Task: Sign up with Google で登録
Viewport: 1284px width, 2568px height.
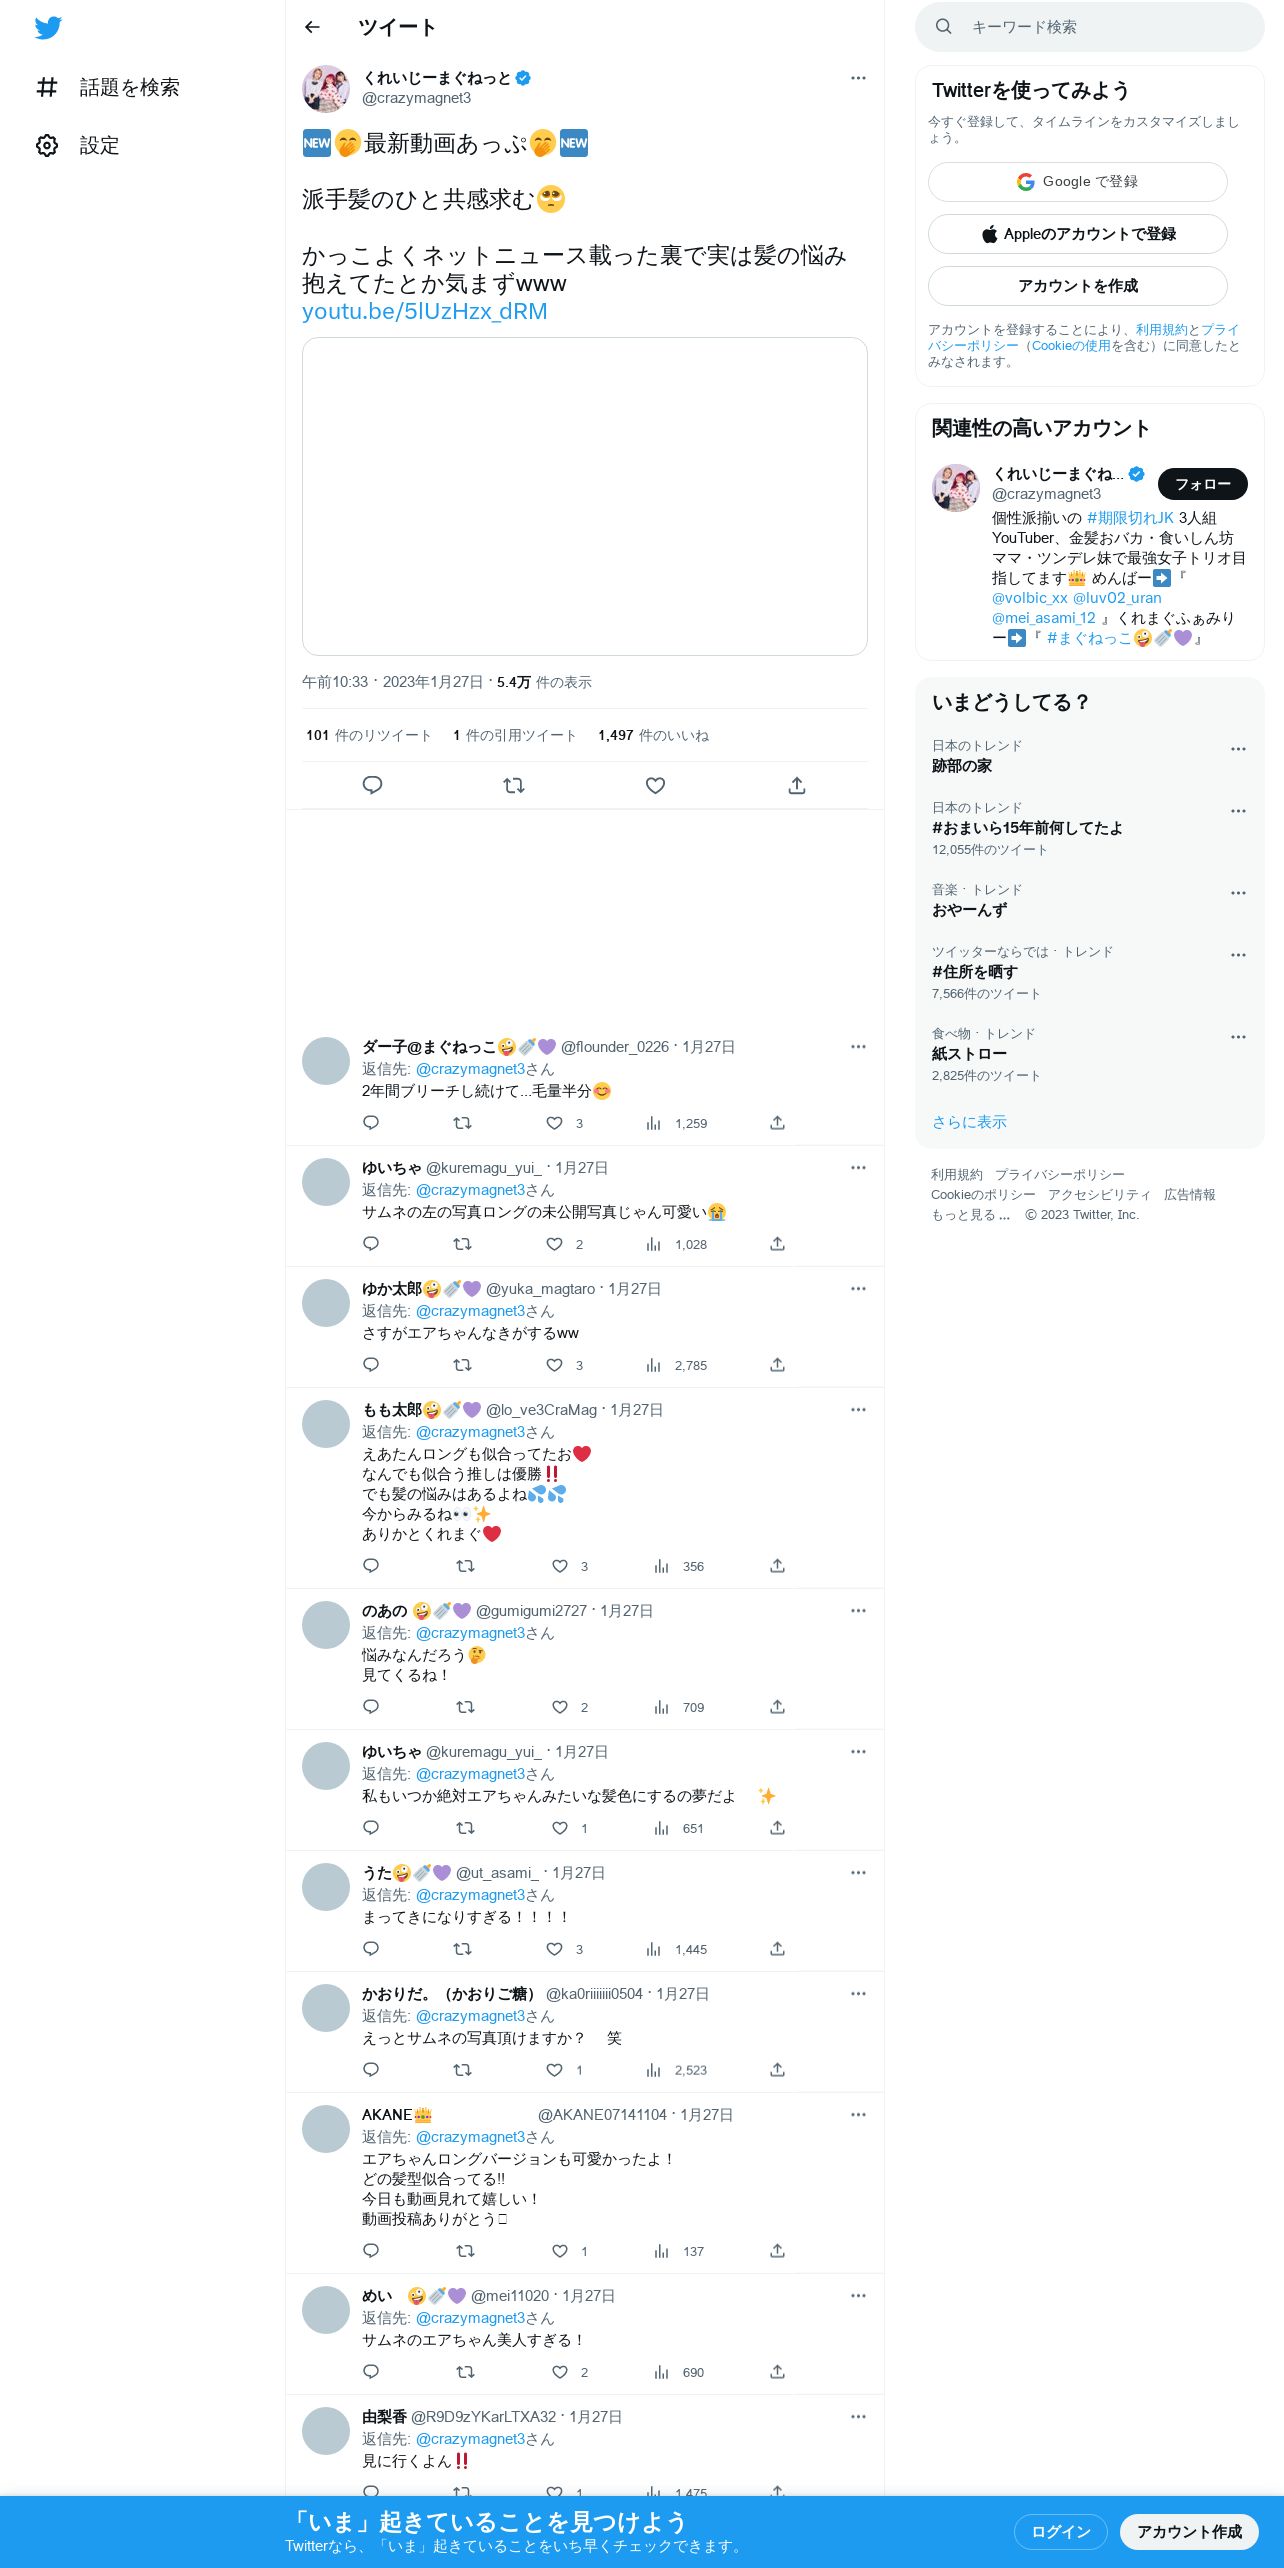Action: click(1077, 182)
